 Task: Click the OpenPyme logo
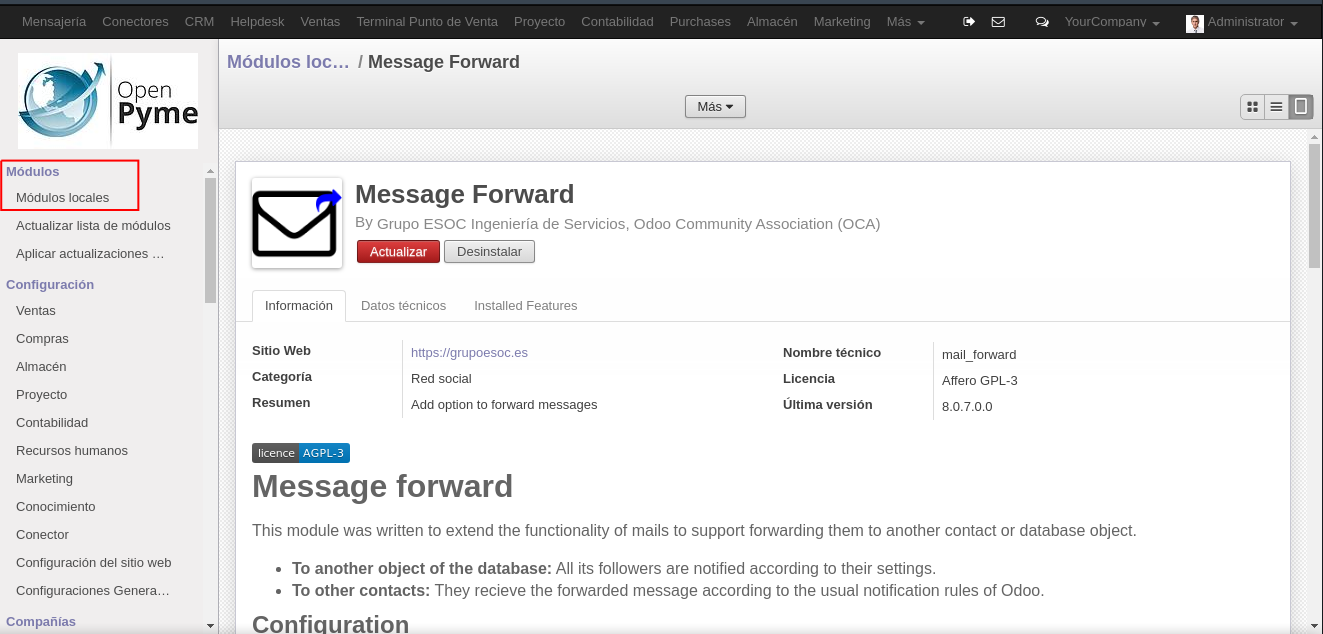pos(108,101)
